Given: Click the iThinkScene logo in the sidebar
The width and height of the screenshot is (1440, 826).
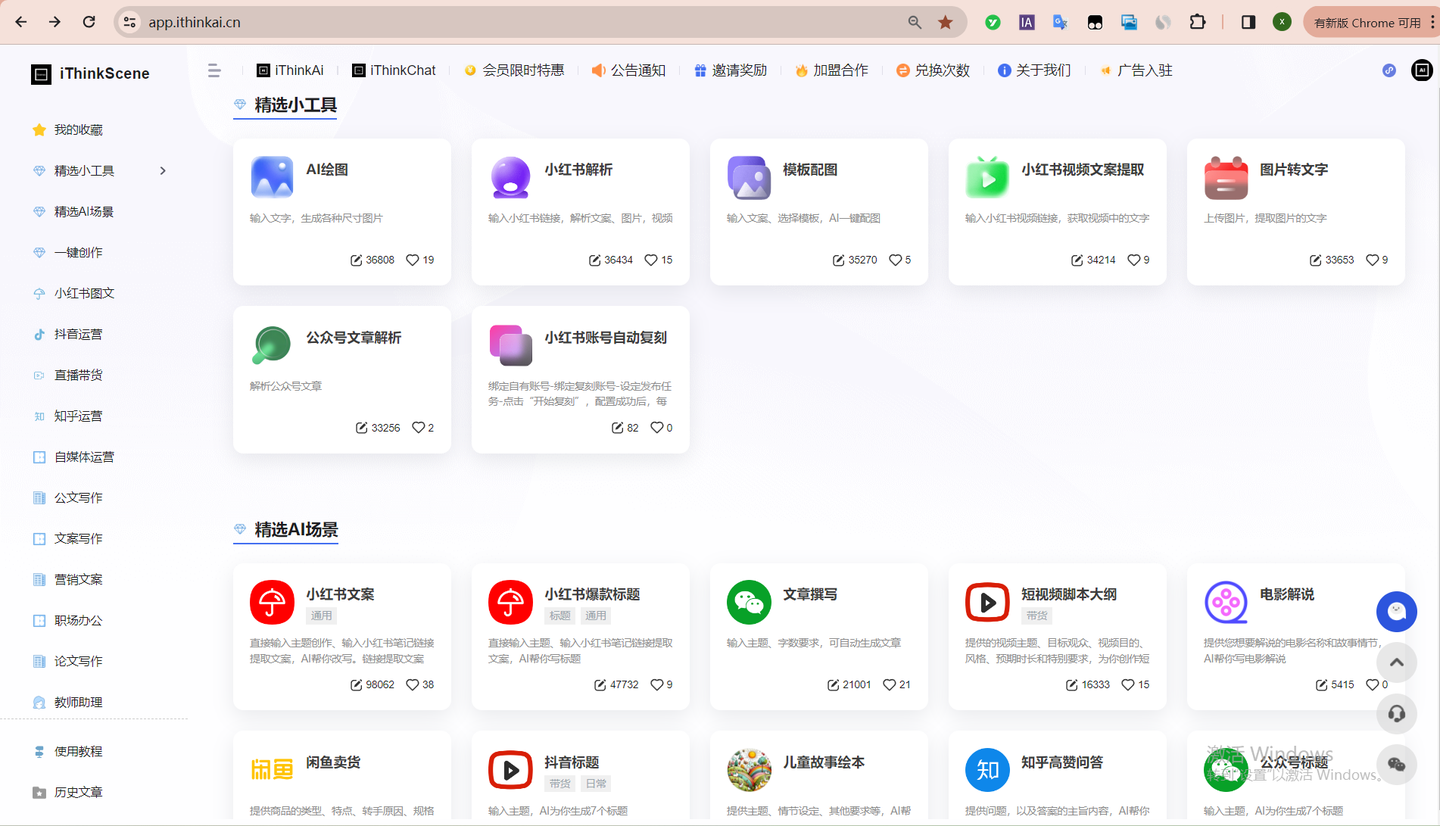Looking at the screenshot, I should (x=90, y=73).
